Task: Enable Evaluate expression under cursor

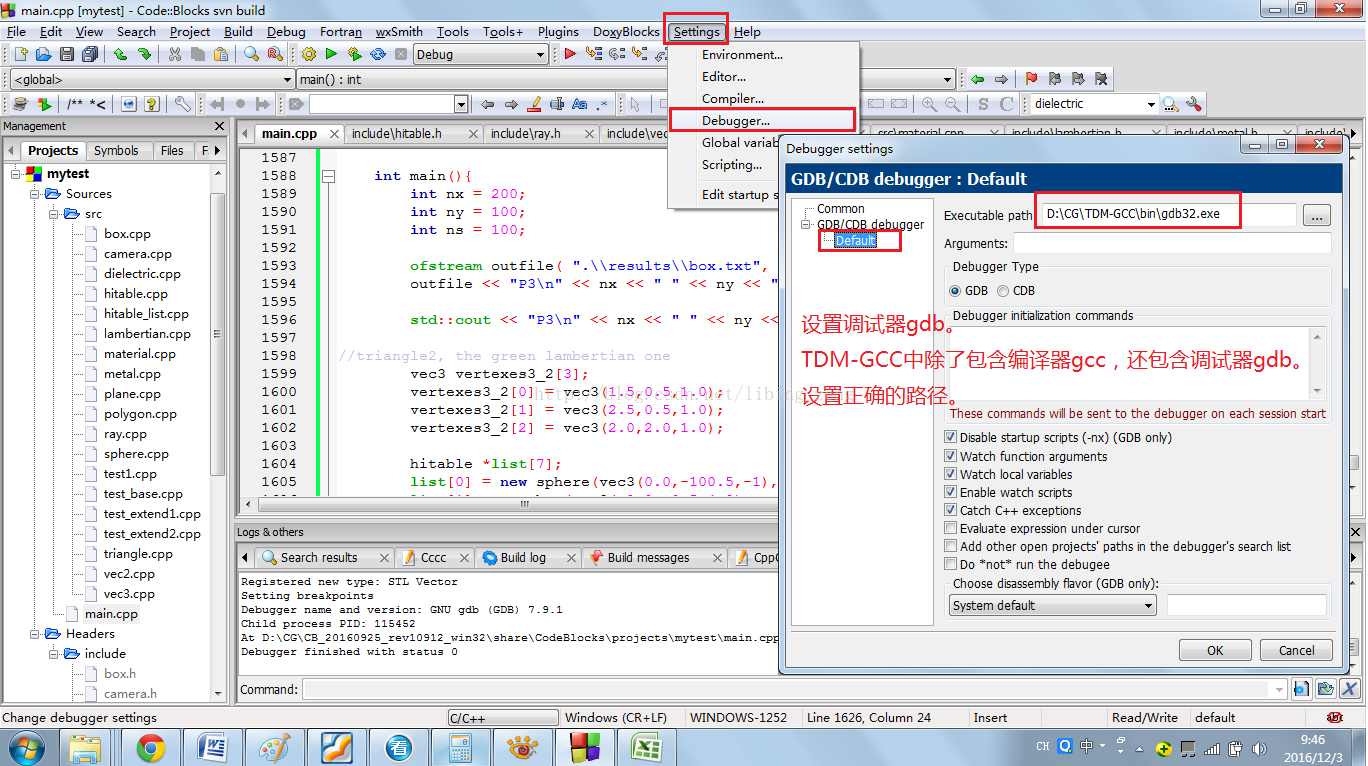Action: [951, 528]
